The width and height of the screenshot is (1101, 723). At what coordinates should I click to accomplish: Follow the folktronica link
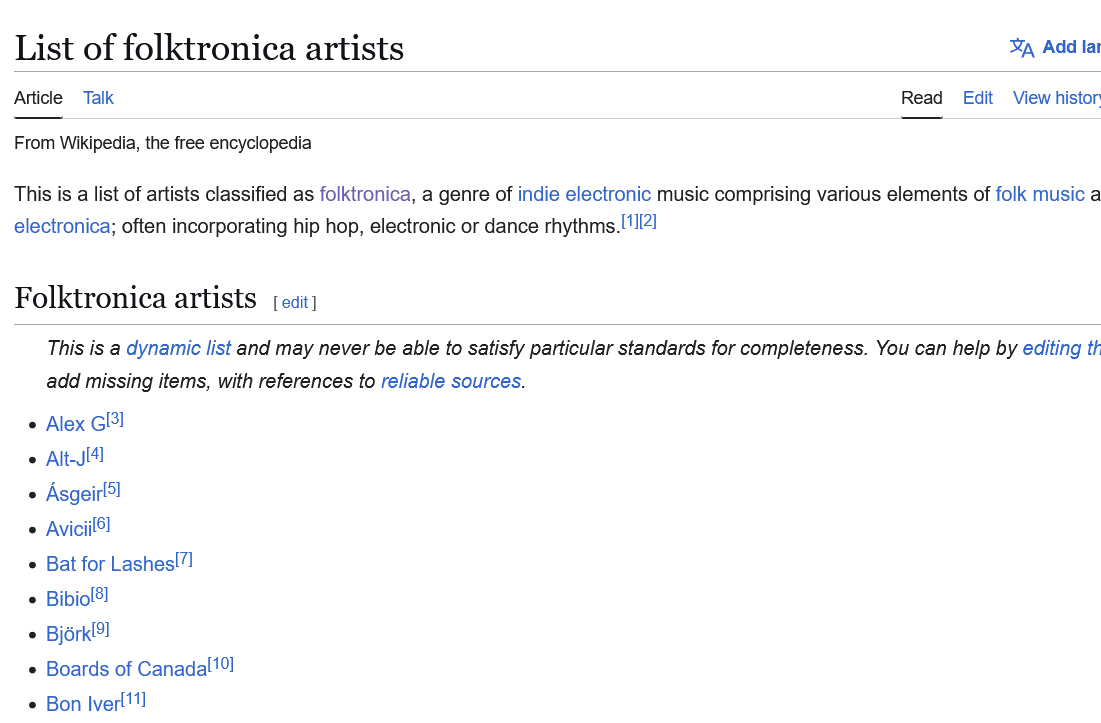[365, 194]
